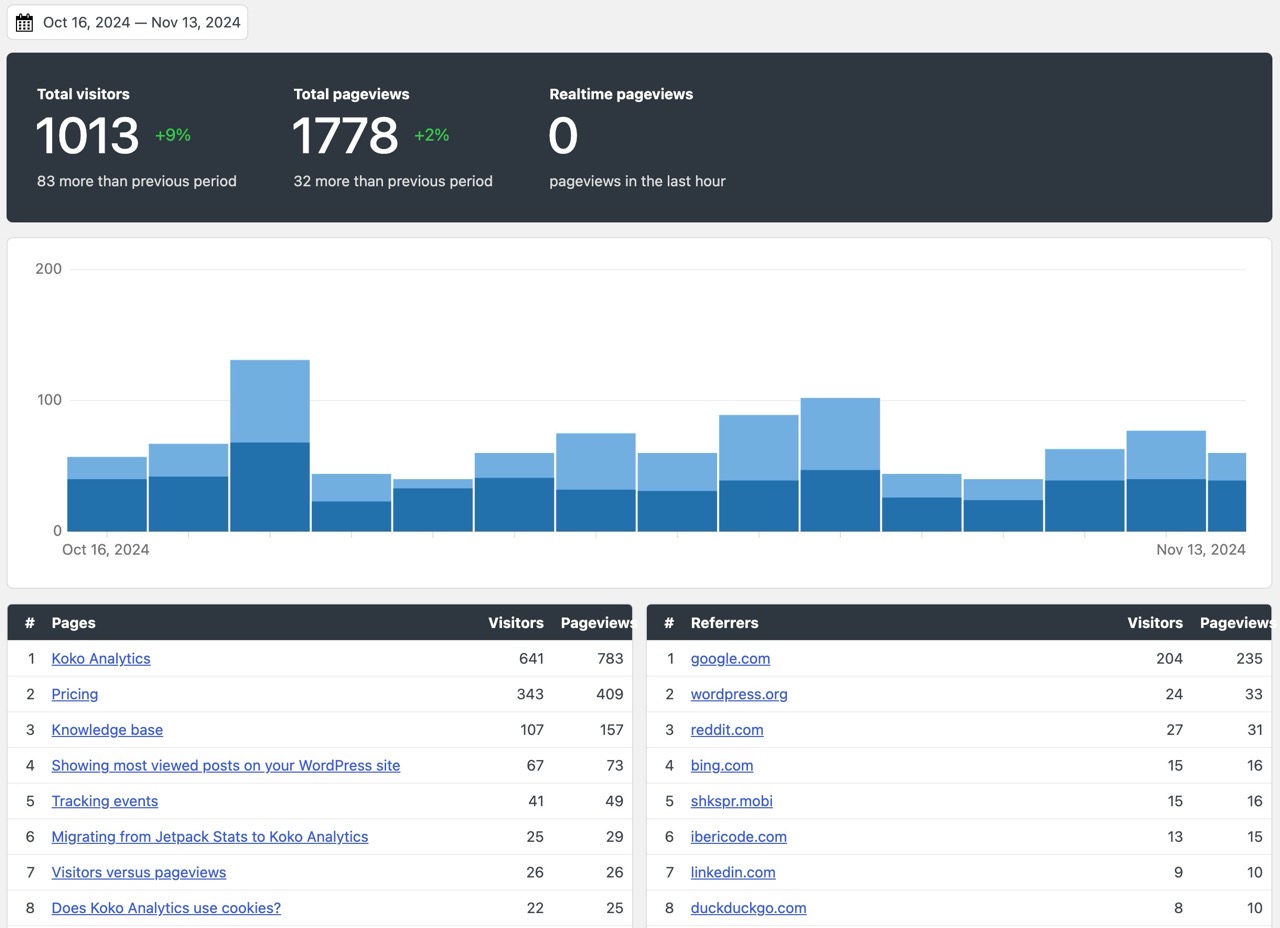The width and height of the screenshot is (1280, 928).
Task: Click the +2% pageviews change indicator
Action: (x=432, y=135)
